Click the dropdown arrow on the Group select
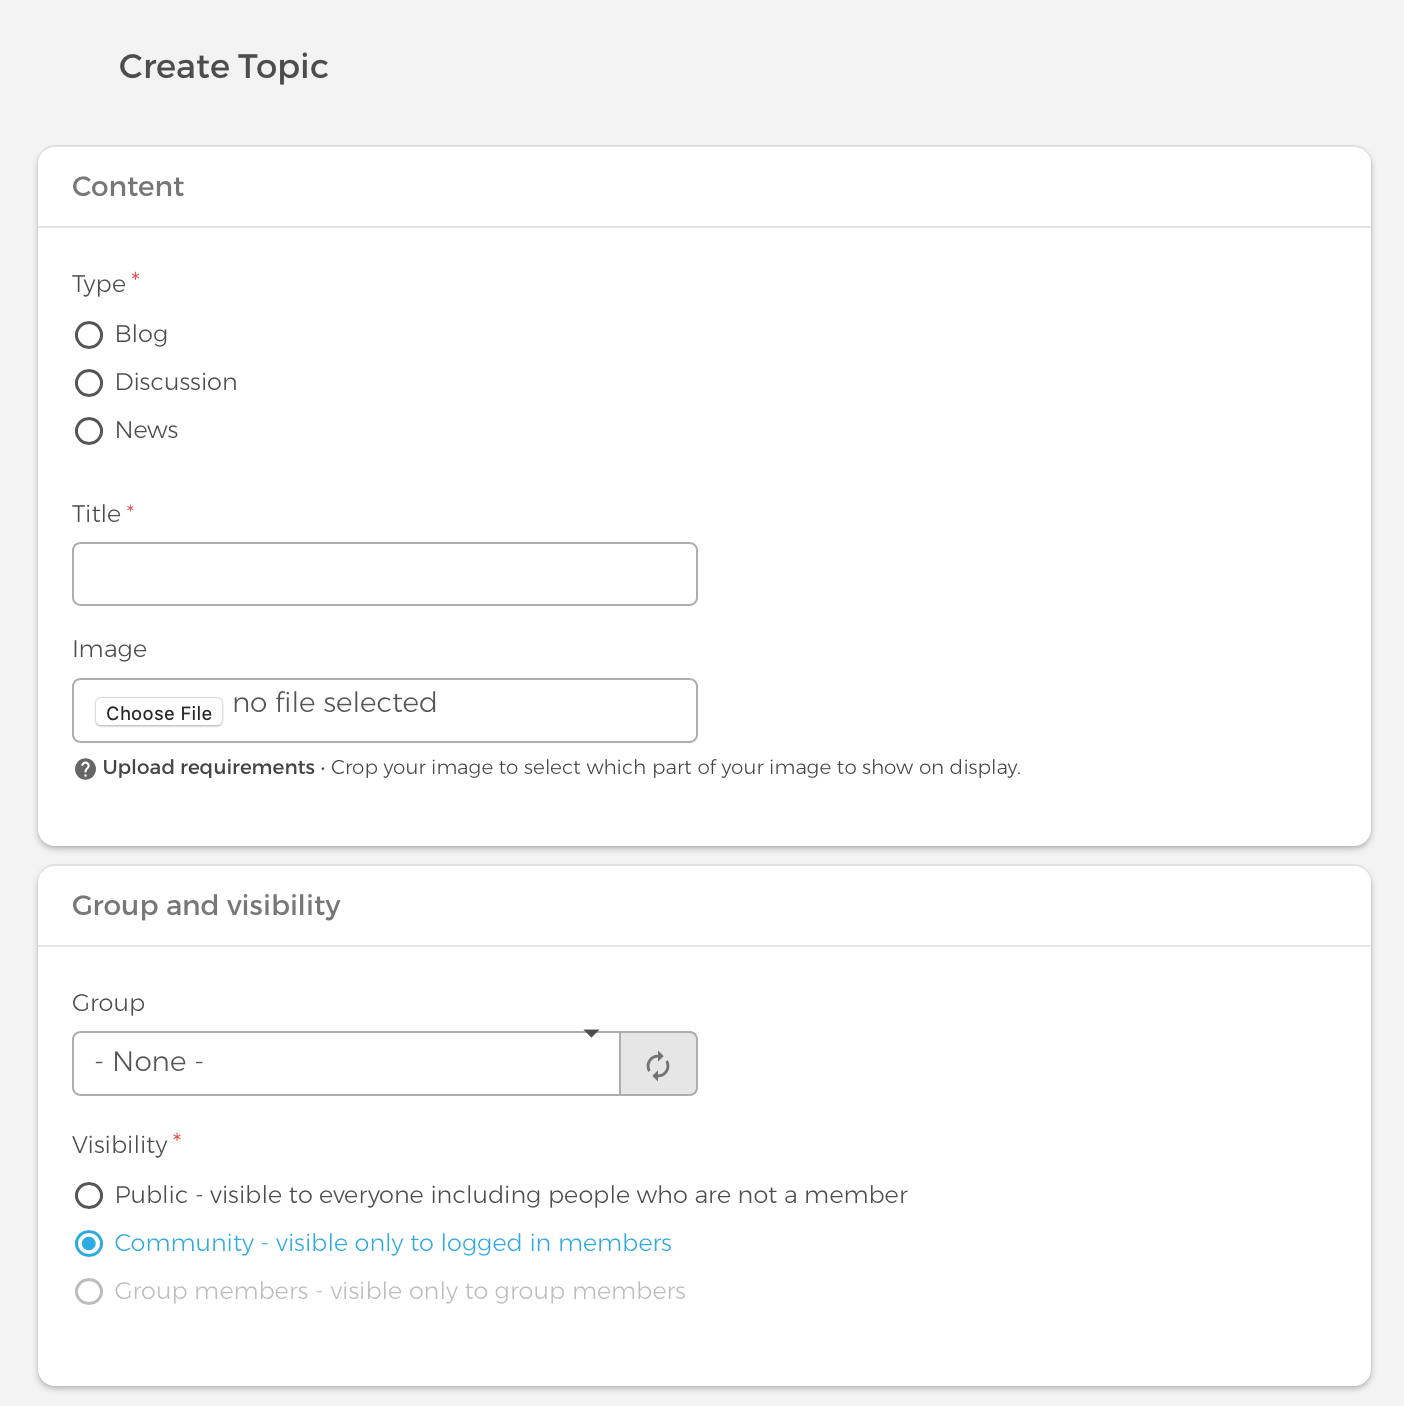 tap(592, 1034)
